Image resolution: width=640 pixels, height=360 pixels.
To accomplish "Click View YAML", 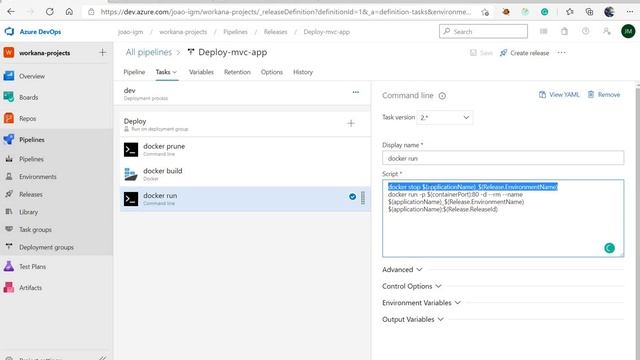I will point(559,95).
